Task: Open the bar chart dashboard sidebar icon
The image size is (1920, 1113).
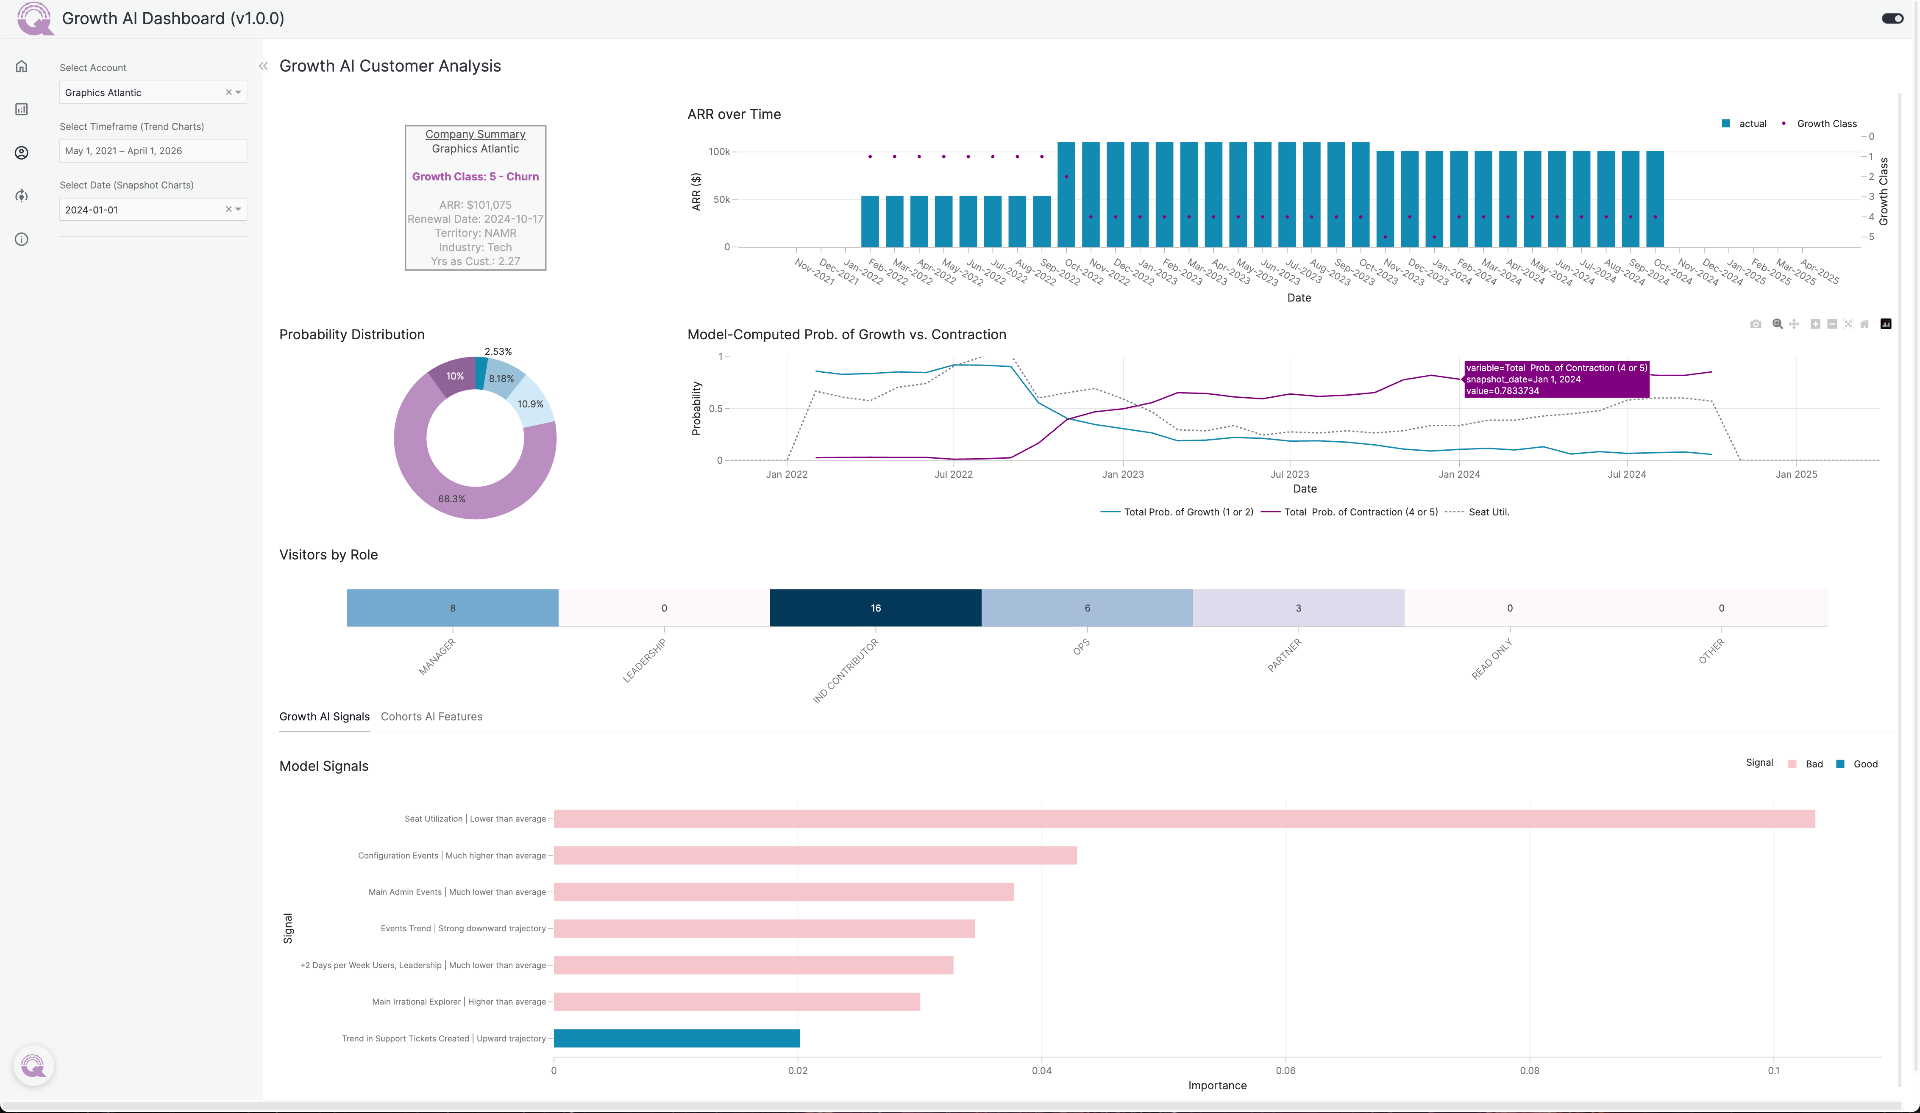Action: pos(21,109)
